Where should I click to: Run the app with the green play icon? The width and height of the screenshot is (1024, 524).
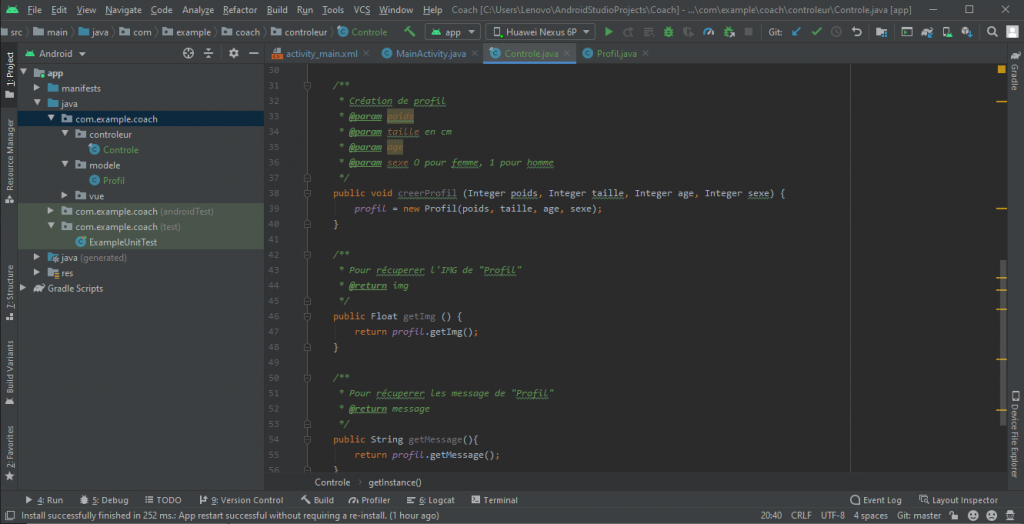[608, 32]
